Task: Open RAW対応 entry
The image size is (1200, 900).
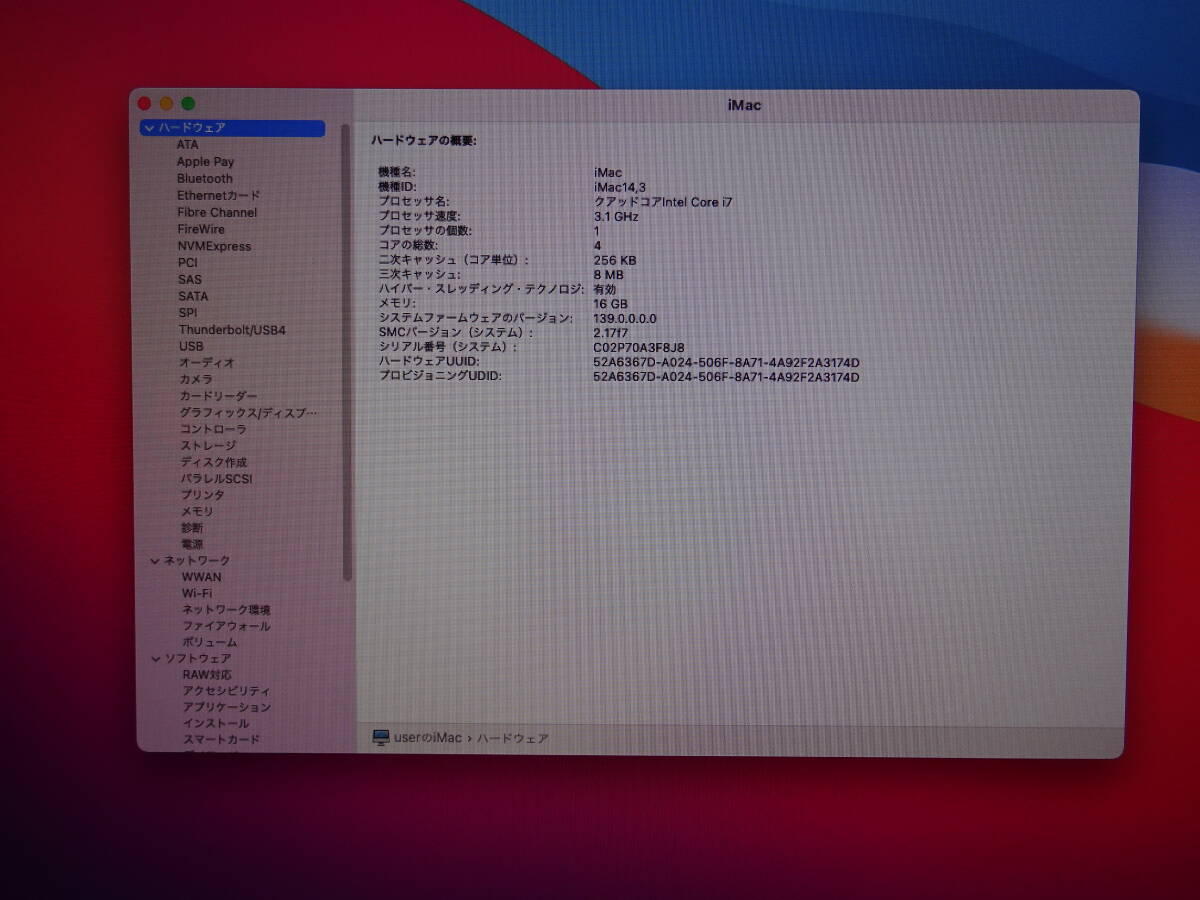Action: click(x=206, y=675)
